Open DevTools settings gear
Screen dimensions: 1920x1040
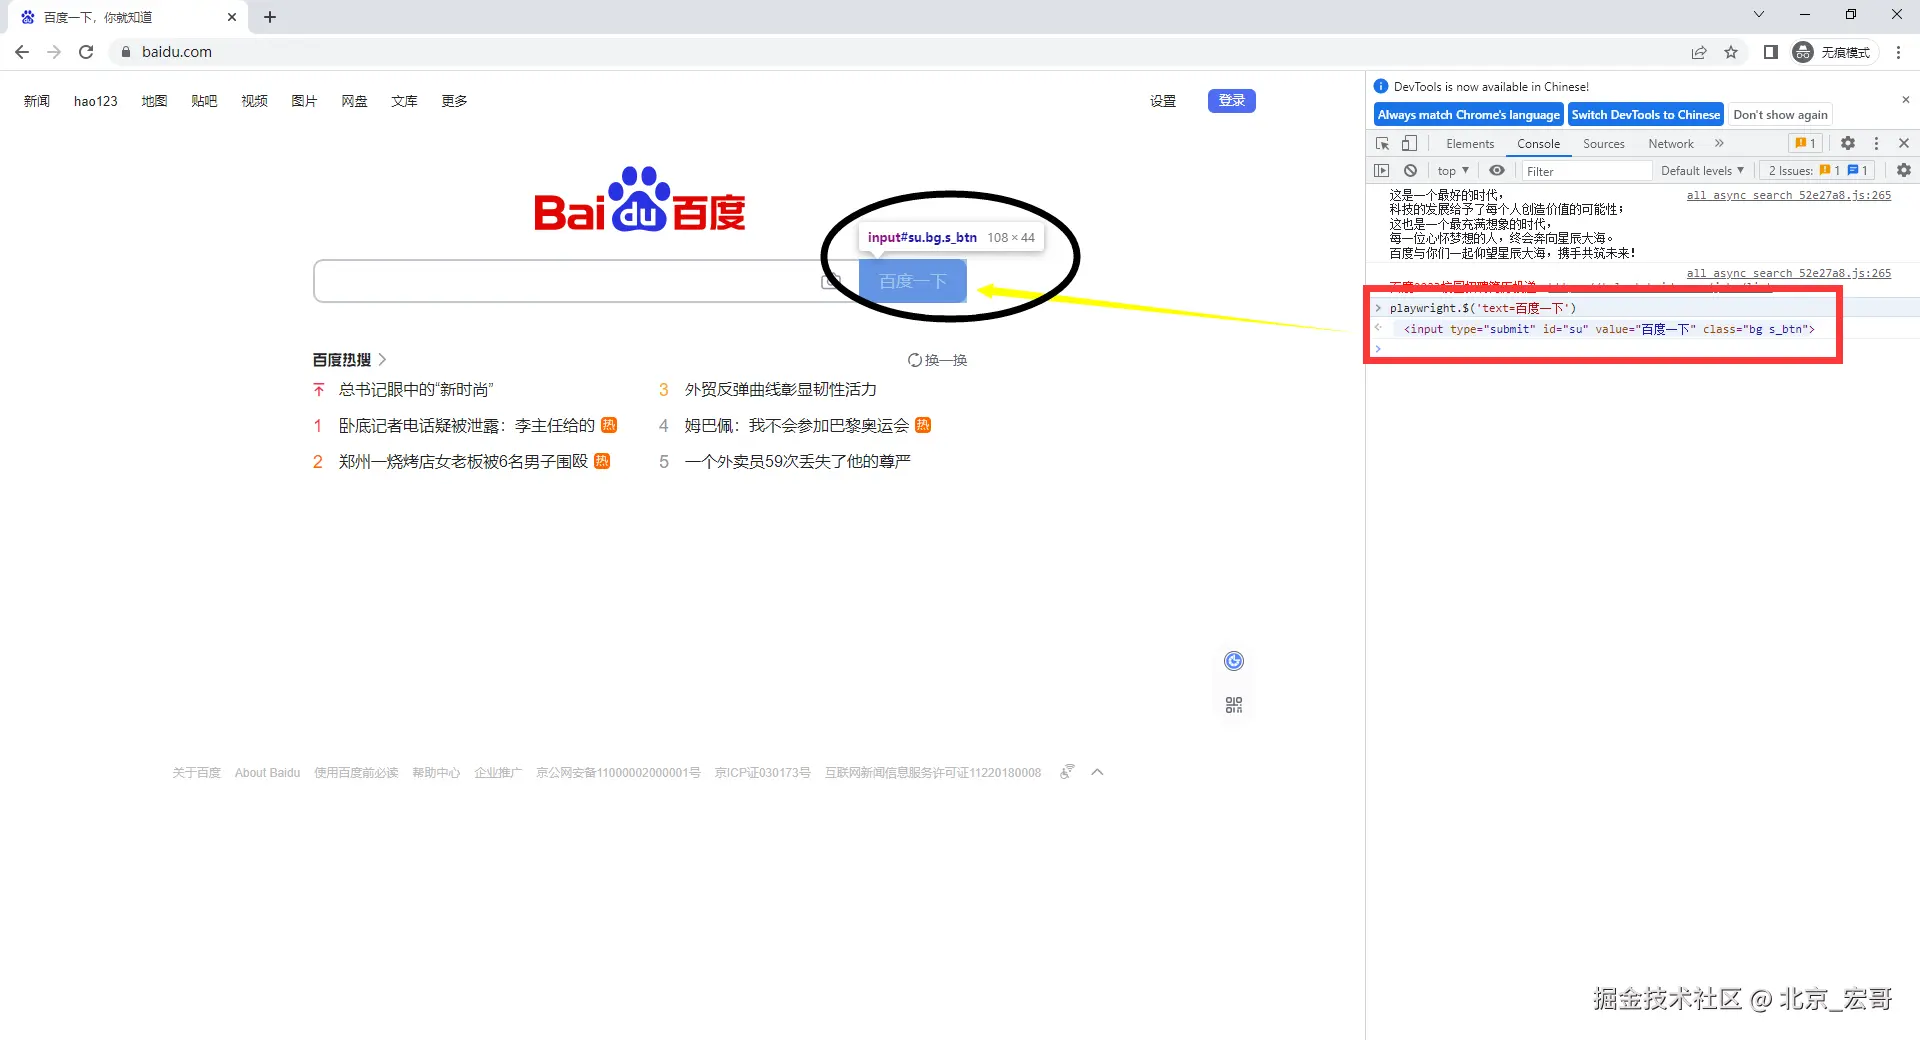pyautogui.click(x=1848, y=144)
